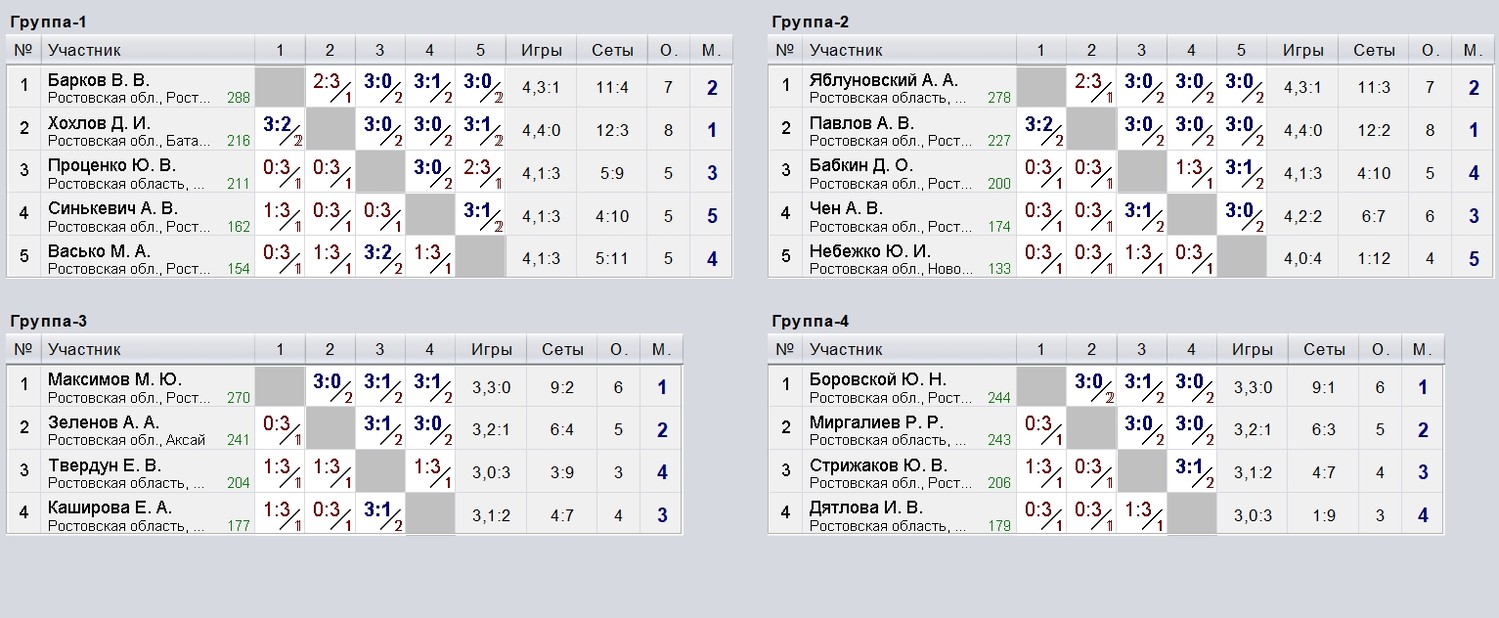This screenshot has height=618, width=1499.
Task: Click Группа-4 М. column header
Action: coord(1422,349)
